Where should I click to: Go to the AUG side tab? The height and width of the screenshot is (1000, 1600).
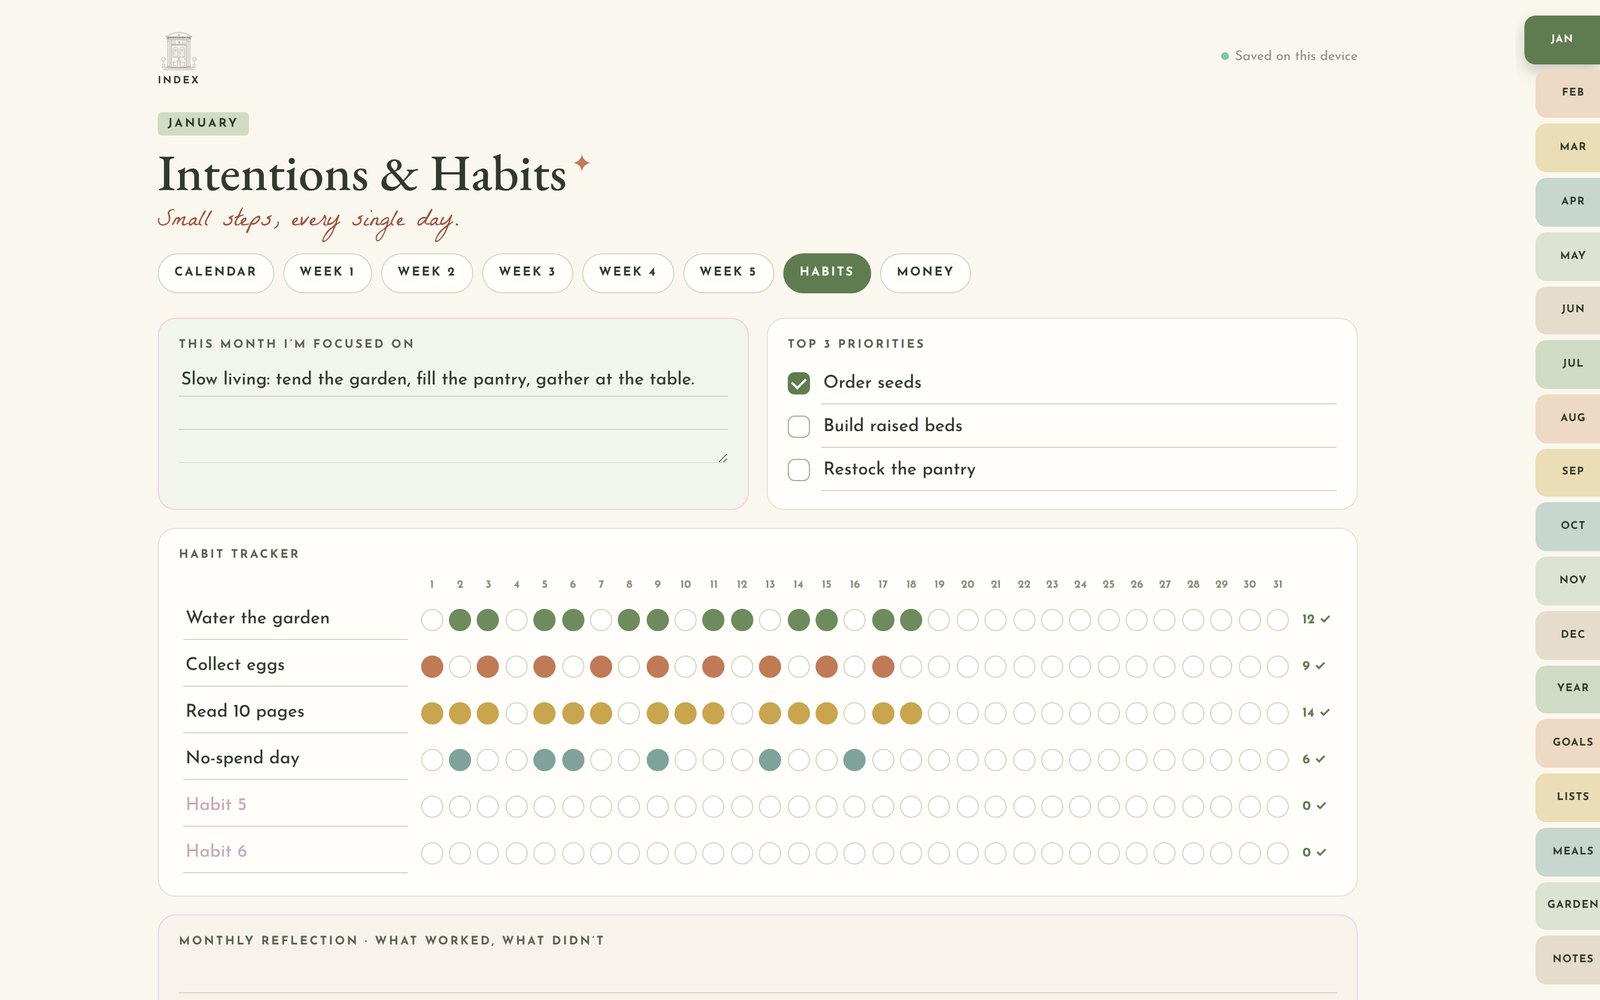[x=1570, y=418]
